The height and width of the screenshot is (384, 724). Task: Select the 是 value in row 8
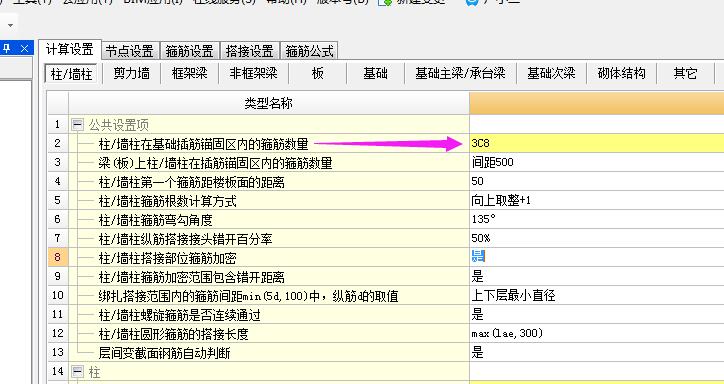597,257
